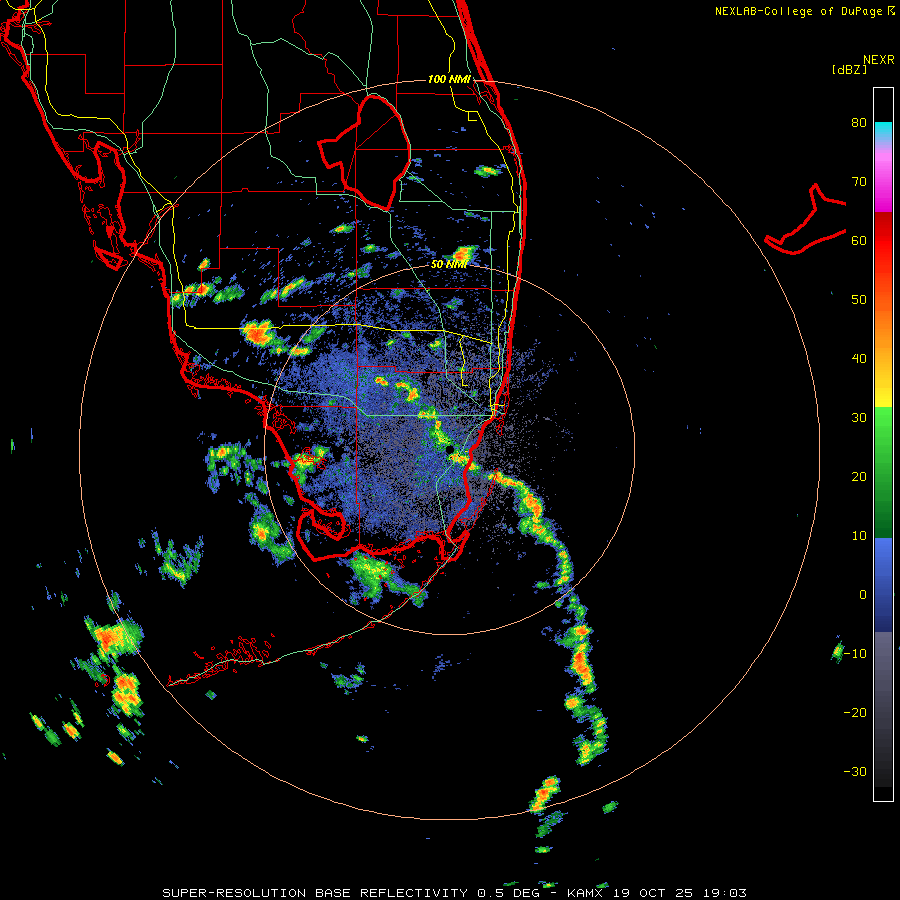Click the cyan top of the color bar
Image resolution: width=900 pixels, height=900 pixels.
(x=883, y=131)
